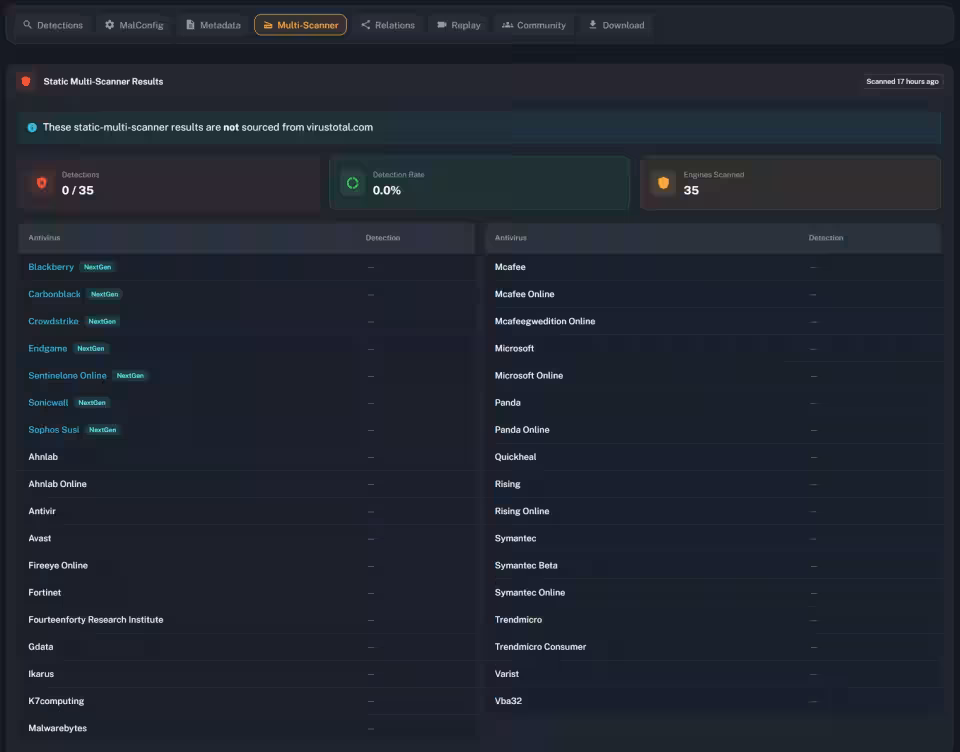Select the Trendmicro row
The width and height of the screenshot is (960, 752).
click(x=714, y=620)
